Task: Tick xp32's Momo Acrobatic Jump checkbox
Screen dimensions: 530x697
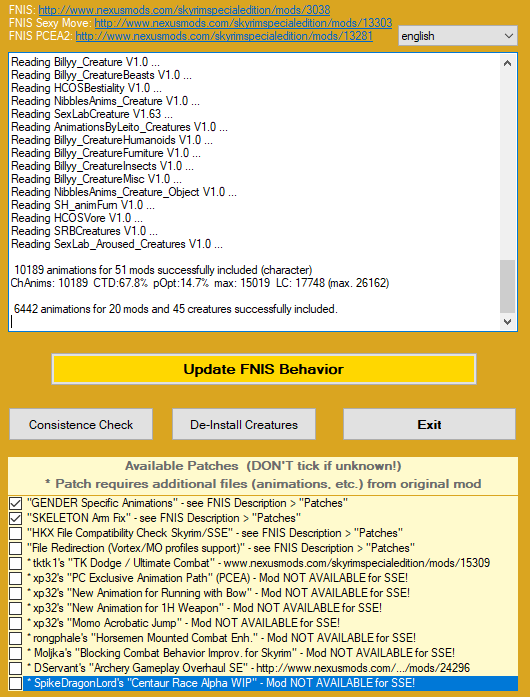Action: coord(16,623)
